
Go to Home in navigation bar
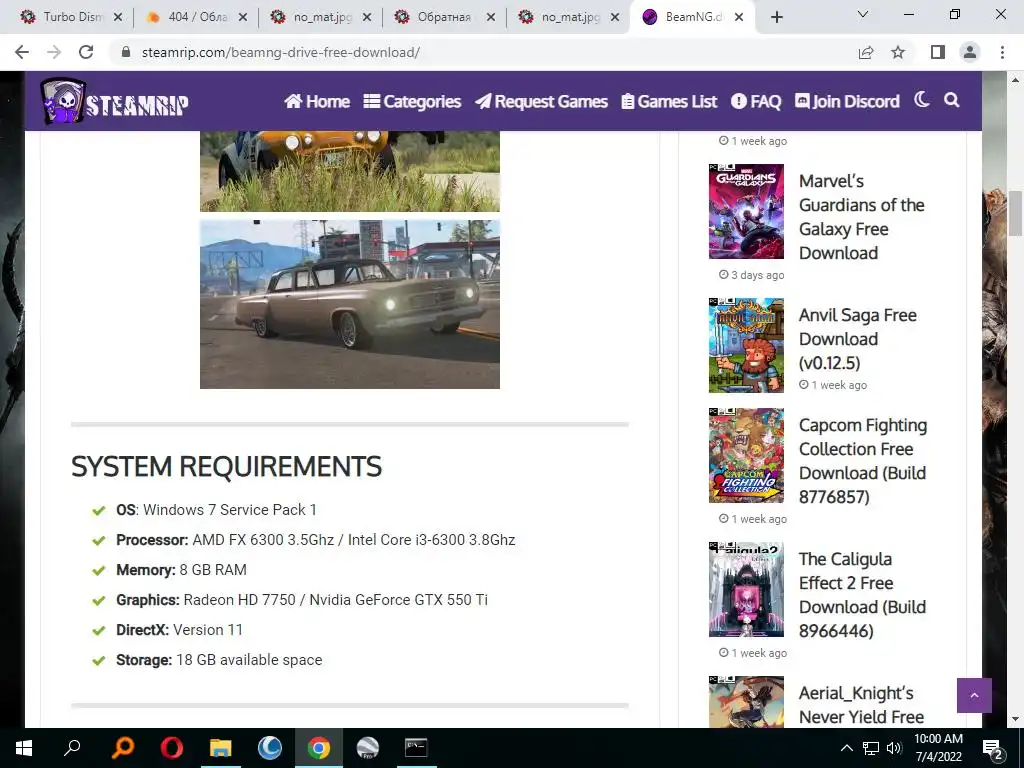(x=317, y=101)
